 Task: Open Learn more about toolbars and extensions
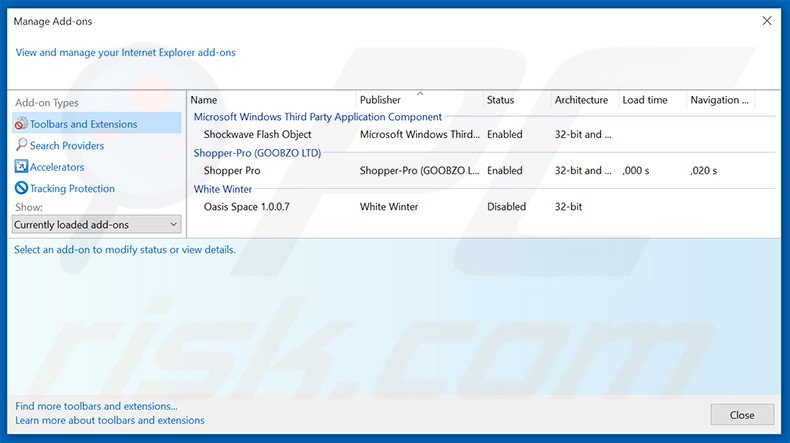coord(110,420)
